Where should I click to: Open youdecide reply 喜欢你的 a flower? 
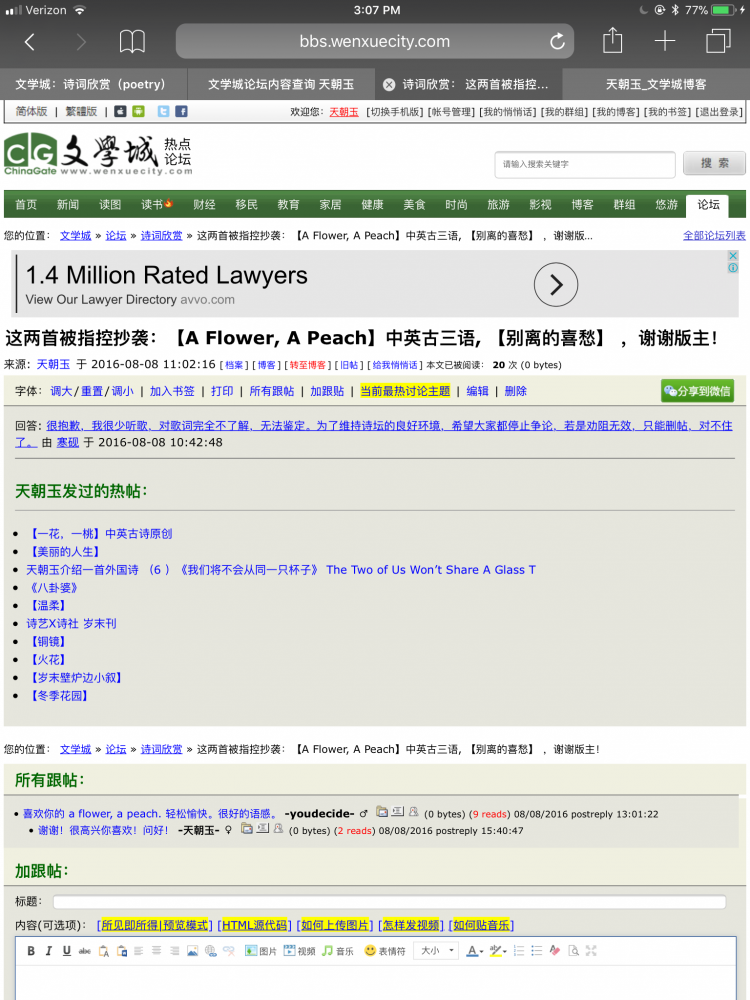pyautogui.click(x=150, y=814)
